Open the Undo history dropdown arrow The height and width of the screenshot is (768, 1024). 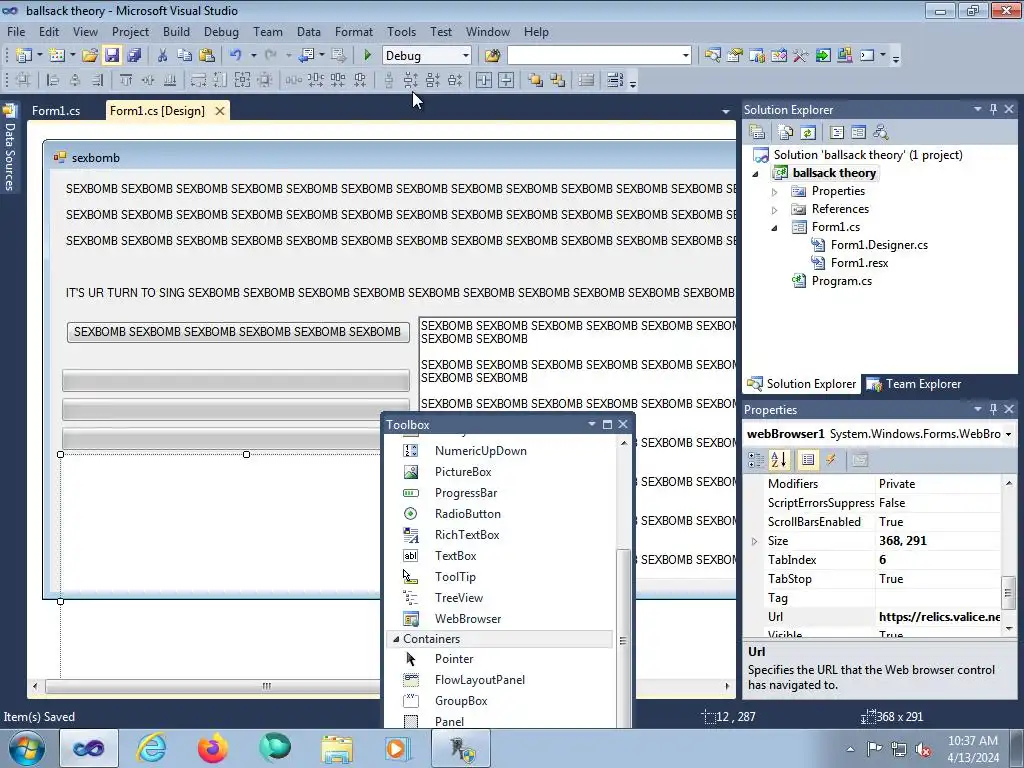point(253,56)
